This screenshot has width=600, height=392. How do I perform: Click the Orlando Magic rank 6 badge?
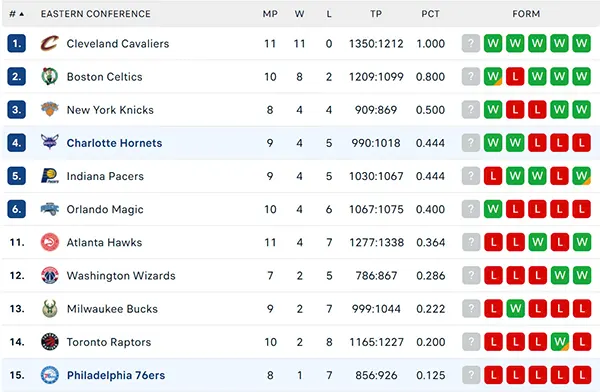tap(16, 209)
